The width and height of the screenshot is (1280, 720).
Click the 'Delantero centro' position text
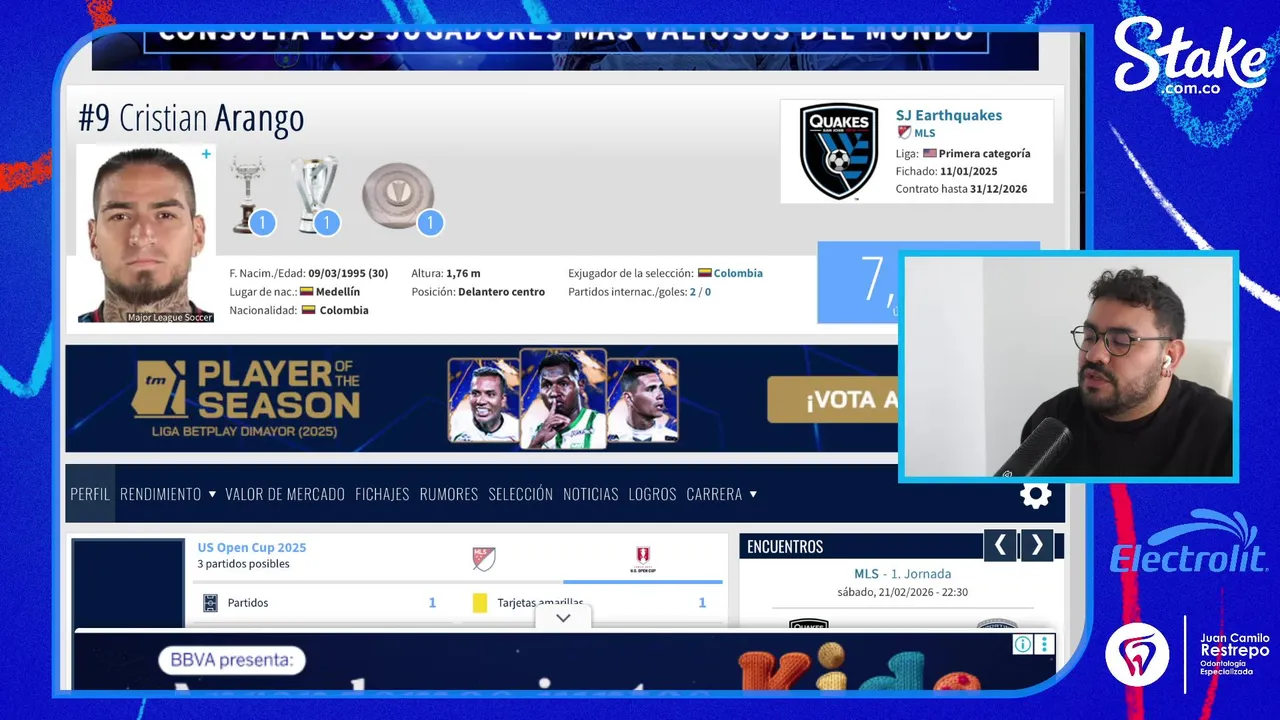[x=501, y=292]
